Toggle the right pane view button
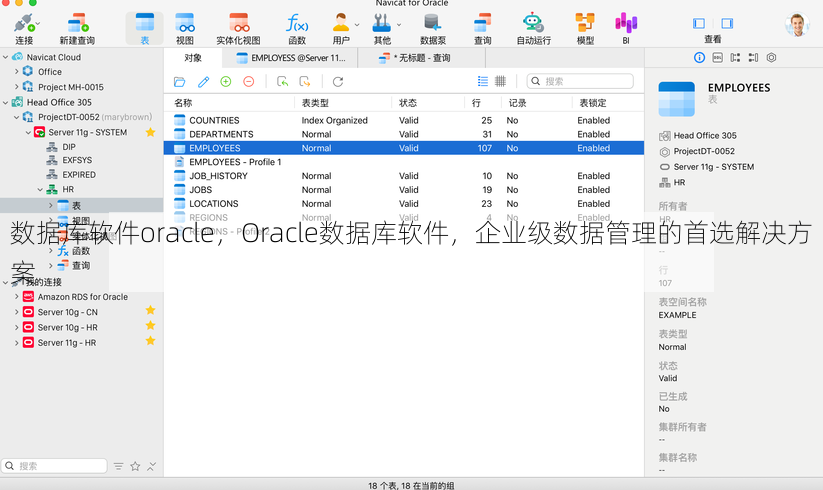Image resolution: width=823 pixels, height=490 pixels. click(727, 23)
